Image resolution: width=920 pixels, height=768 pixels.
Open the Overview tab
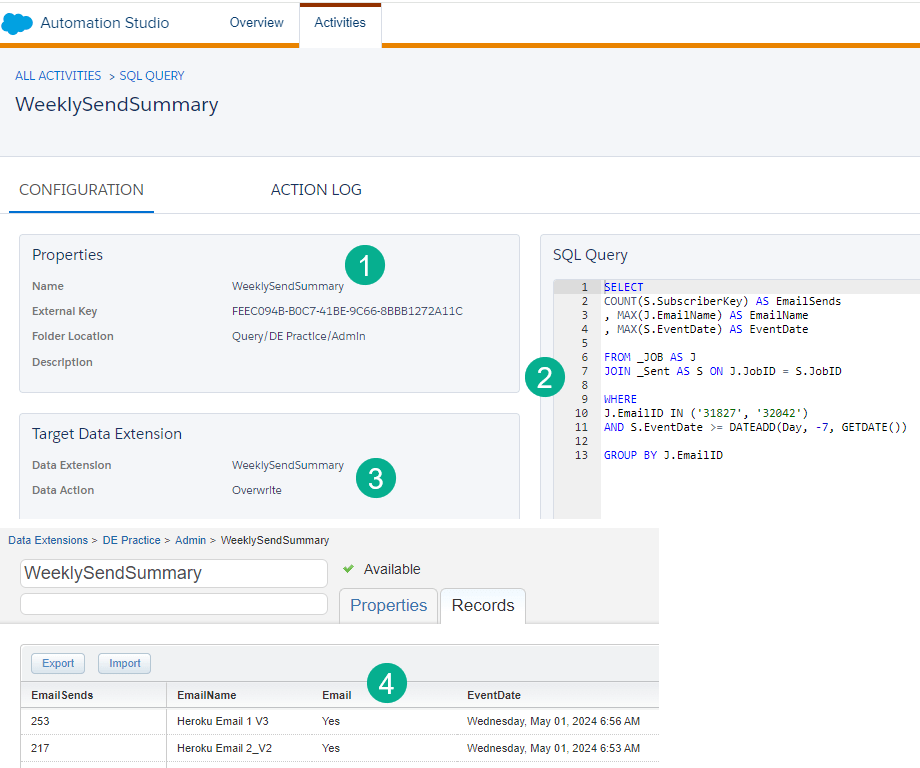coord(257,23)
